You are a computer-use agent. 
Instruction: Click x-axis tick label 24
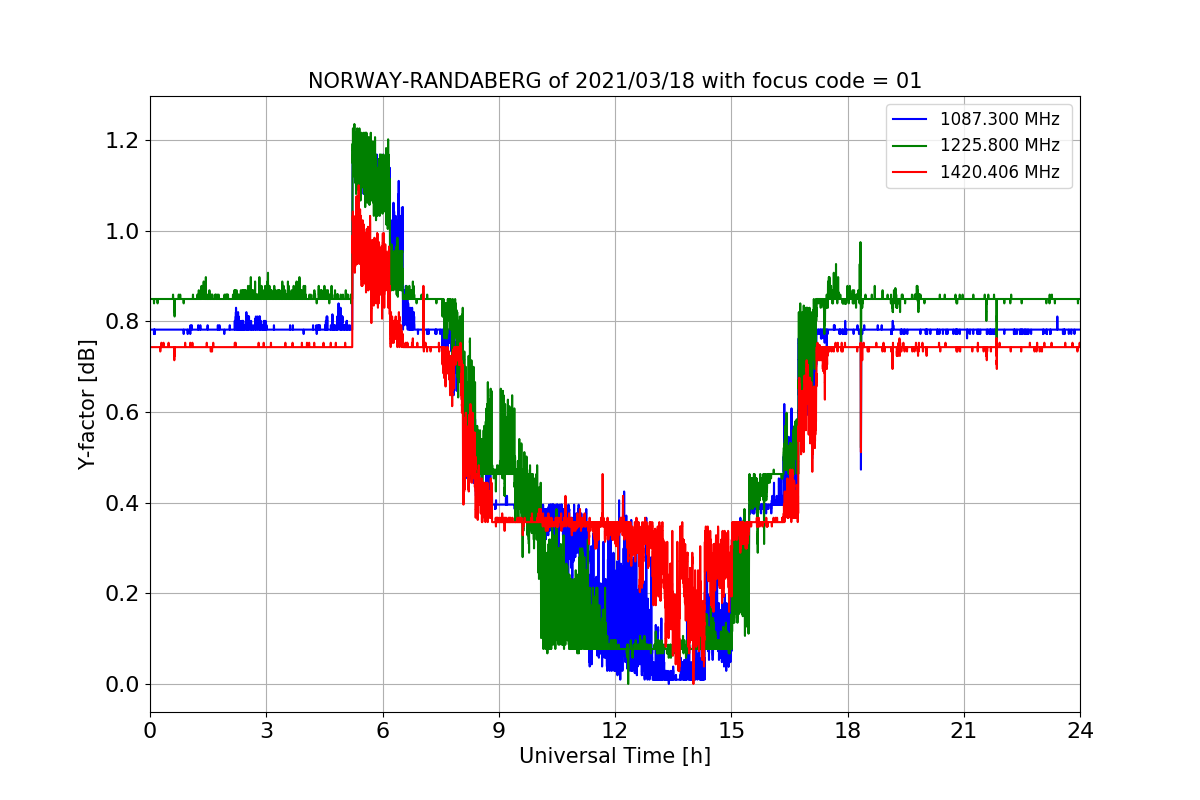(x=1080, y=731)
